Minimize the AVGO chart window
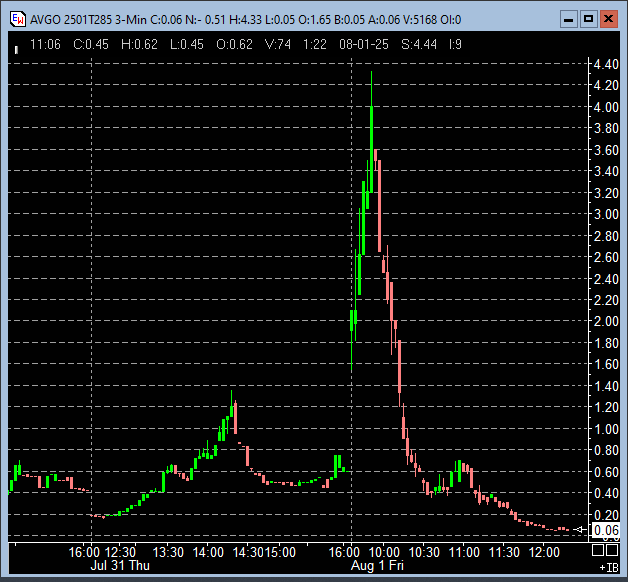This screenshot has height=582, width=628. (568, 19)
